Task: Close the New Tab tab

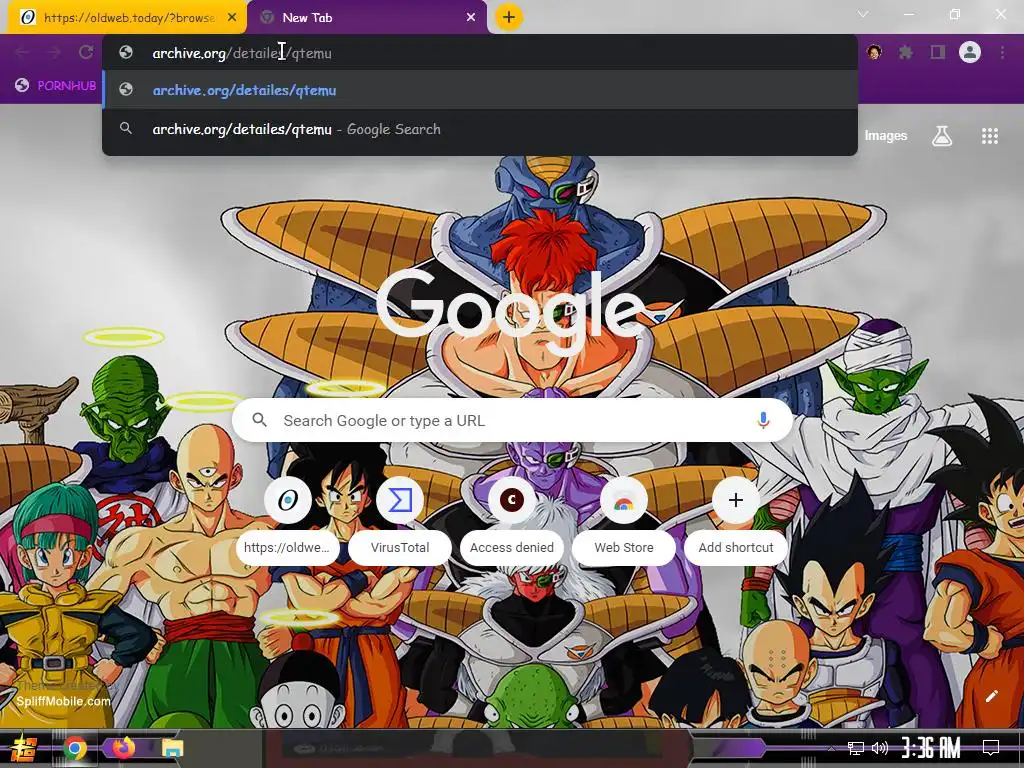Action: (471, 18)
